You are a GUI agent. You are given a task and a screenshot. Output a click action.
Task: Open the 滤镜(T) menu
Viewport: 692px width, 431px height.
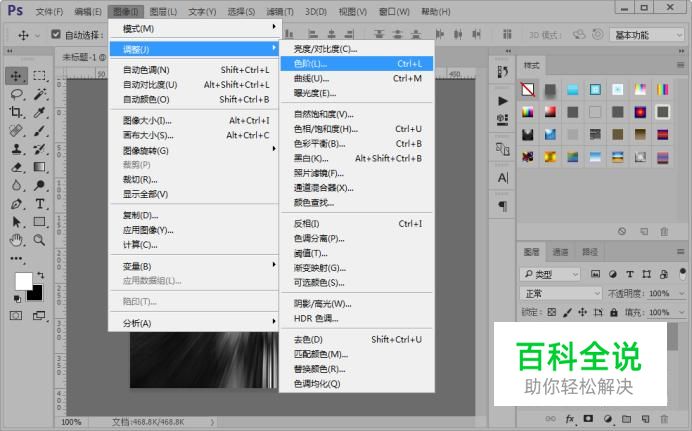[x=280, y=11]
